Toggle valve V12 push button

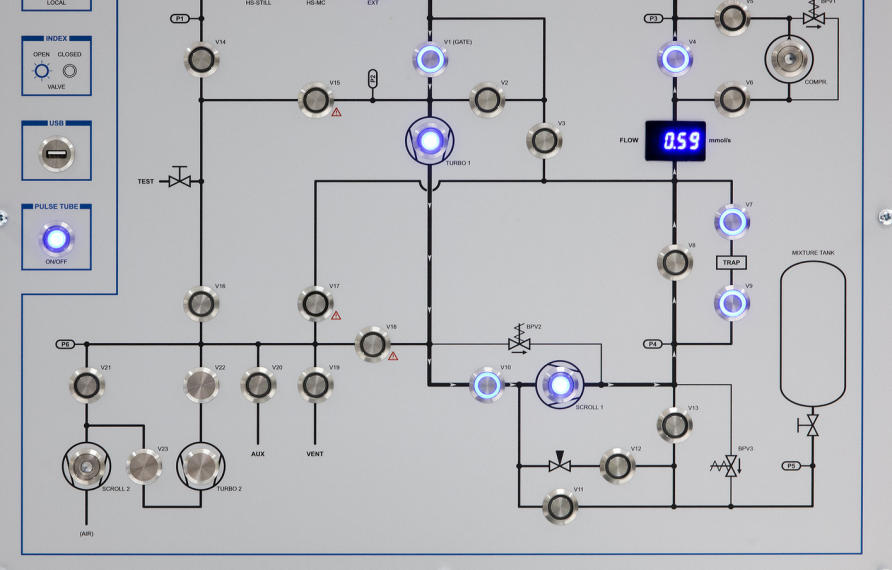click(618, 466)
